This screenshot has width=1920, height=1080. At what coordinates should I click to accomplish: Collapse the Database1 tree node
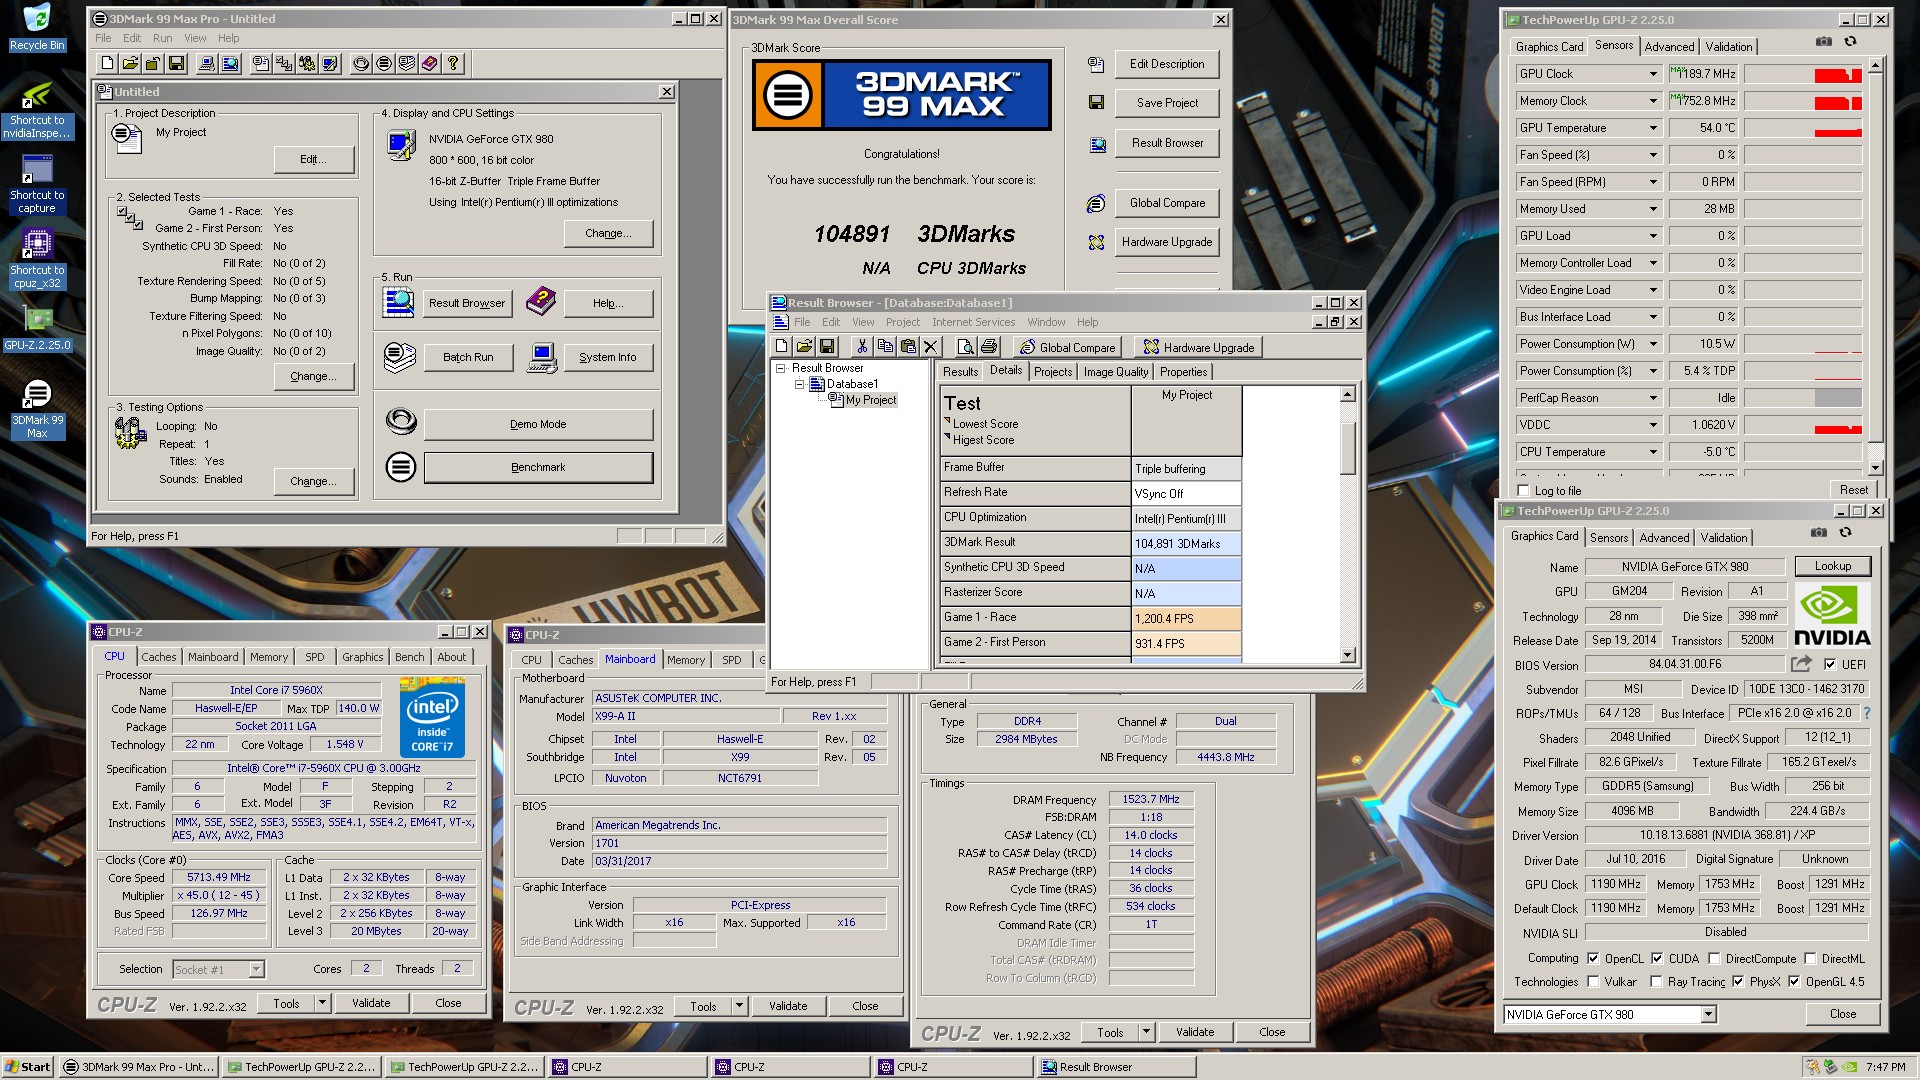pyautogui.click(x=799, y=384)
